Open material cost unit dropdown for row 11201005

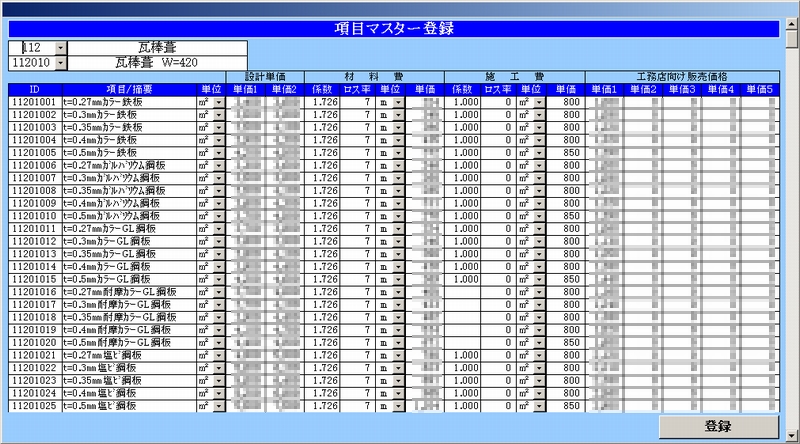398,153
